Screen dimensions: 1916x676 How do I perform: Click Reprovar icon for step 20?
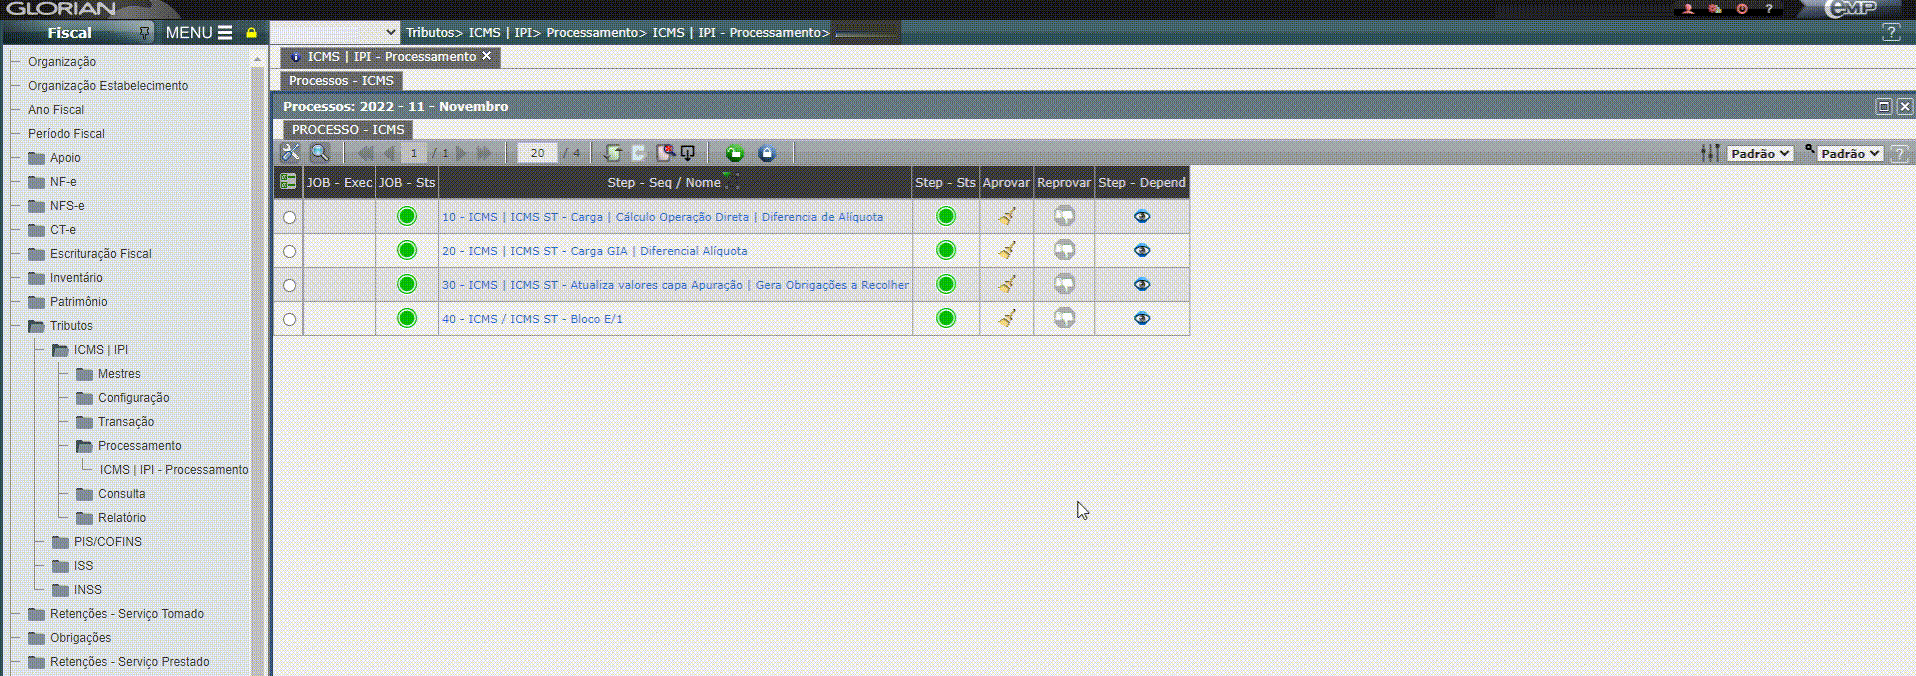(x=1064, y=250)
